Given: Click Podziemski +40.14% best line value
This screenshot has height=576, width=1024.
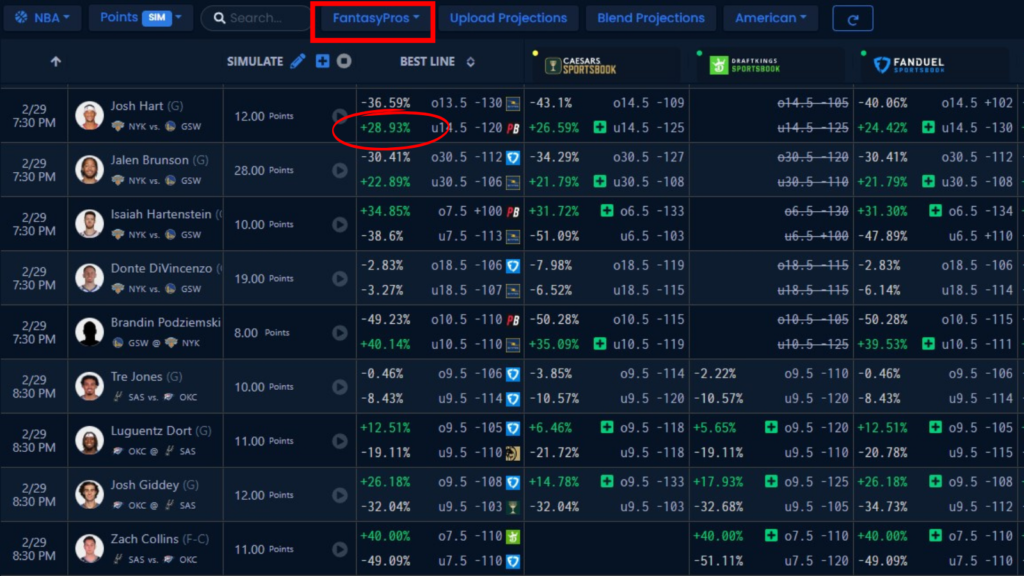Looking at the screenshot, I should (x=385, y=344).
